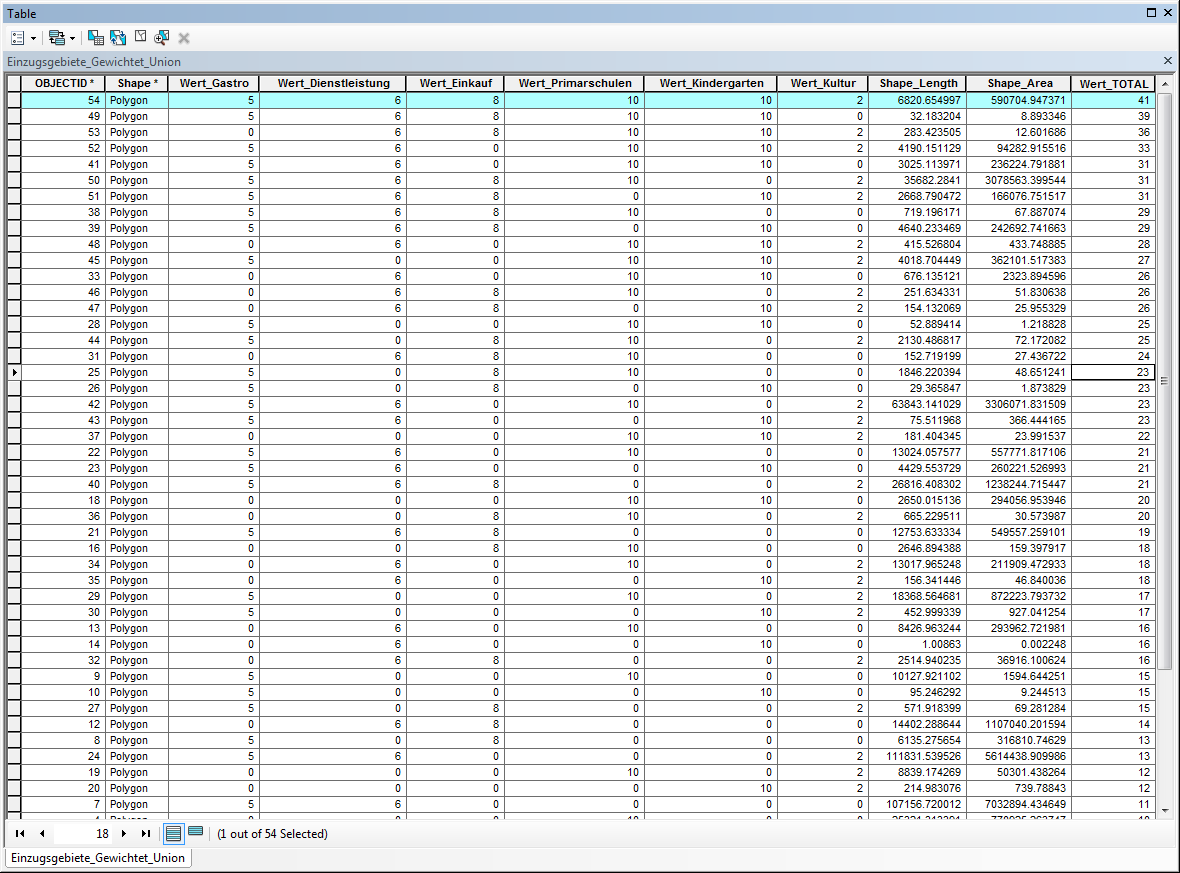
Task: Jump to the last record
Action: point(146,833)
